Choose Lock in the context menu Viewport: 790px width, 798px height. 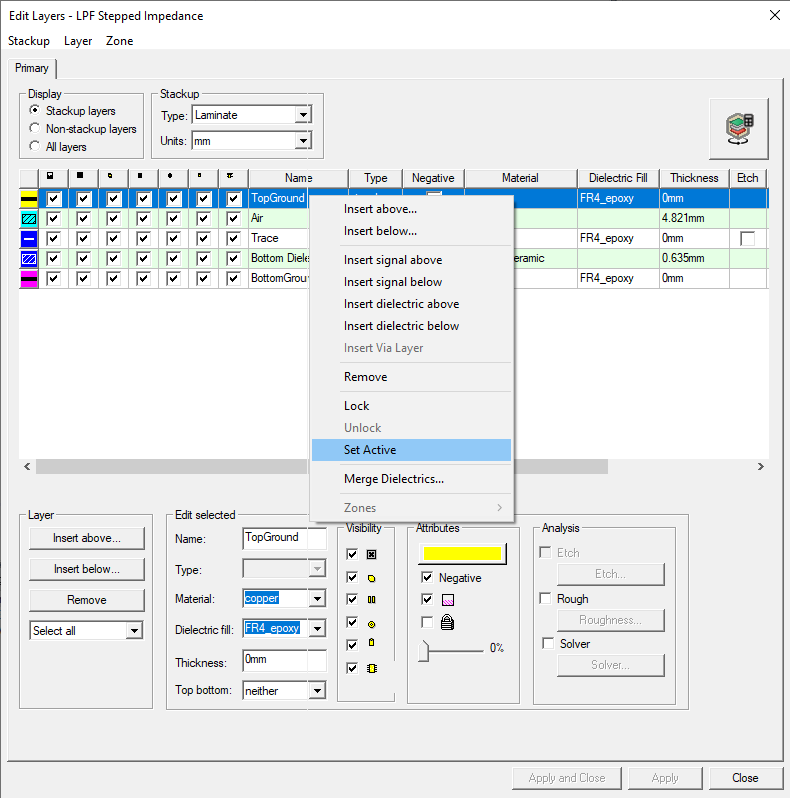click(x=411, y=406)
